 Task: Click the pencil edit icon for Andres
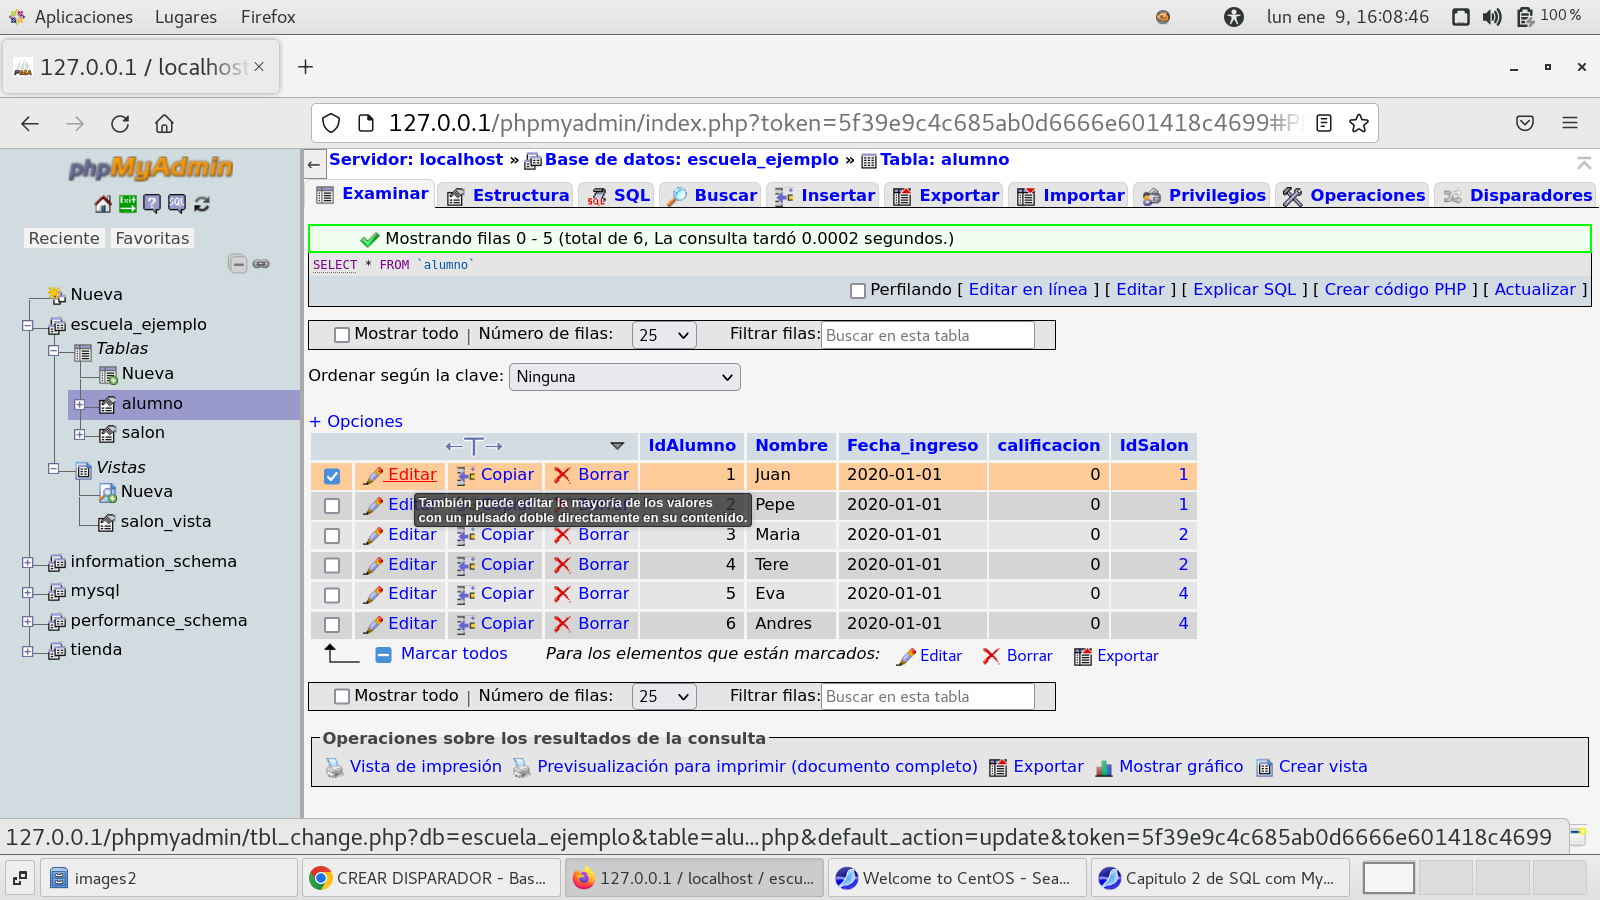373,625
